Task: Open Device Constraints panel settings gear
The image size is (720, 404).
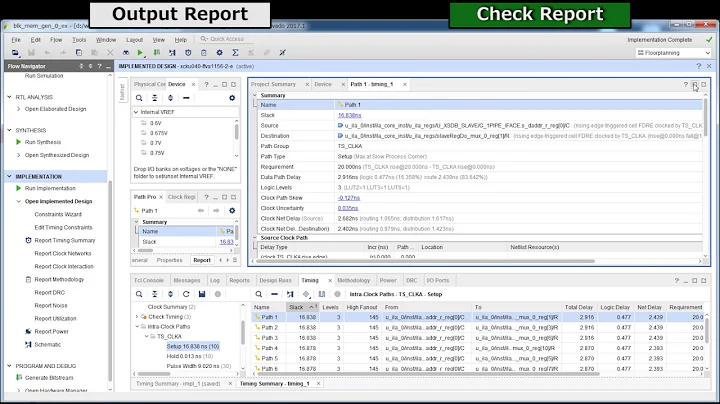Action: (x=232, y=98)
